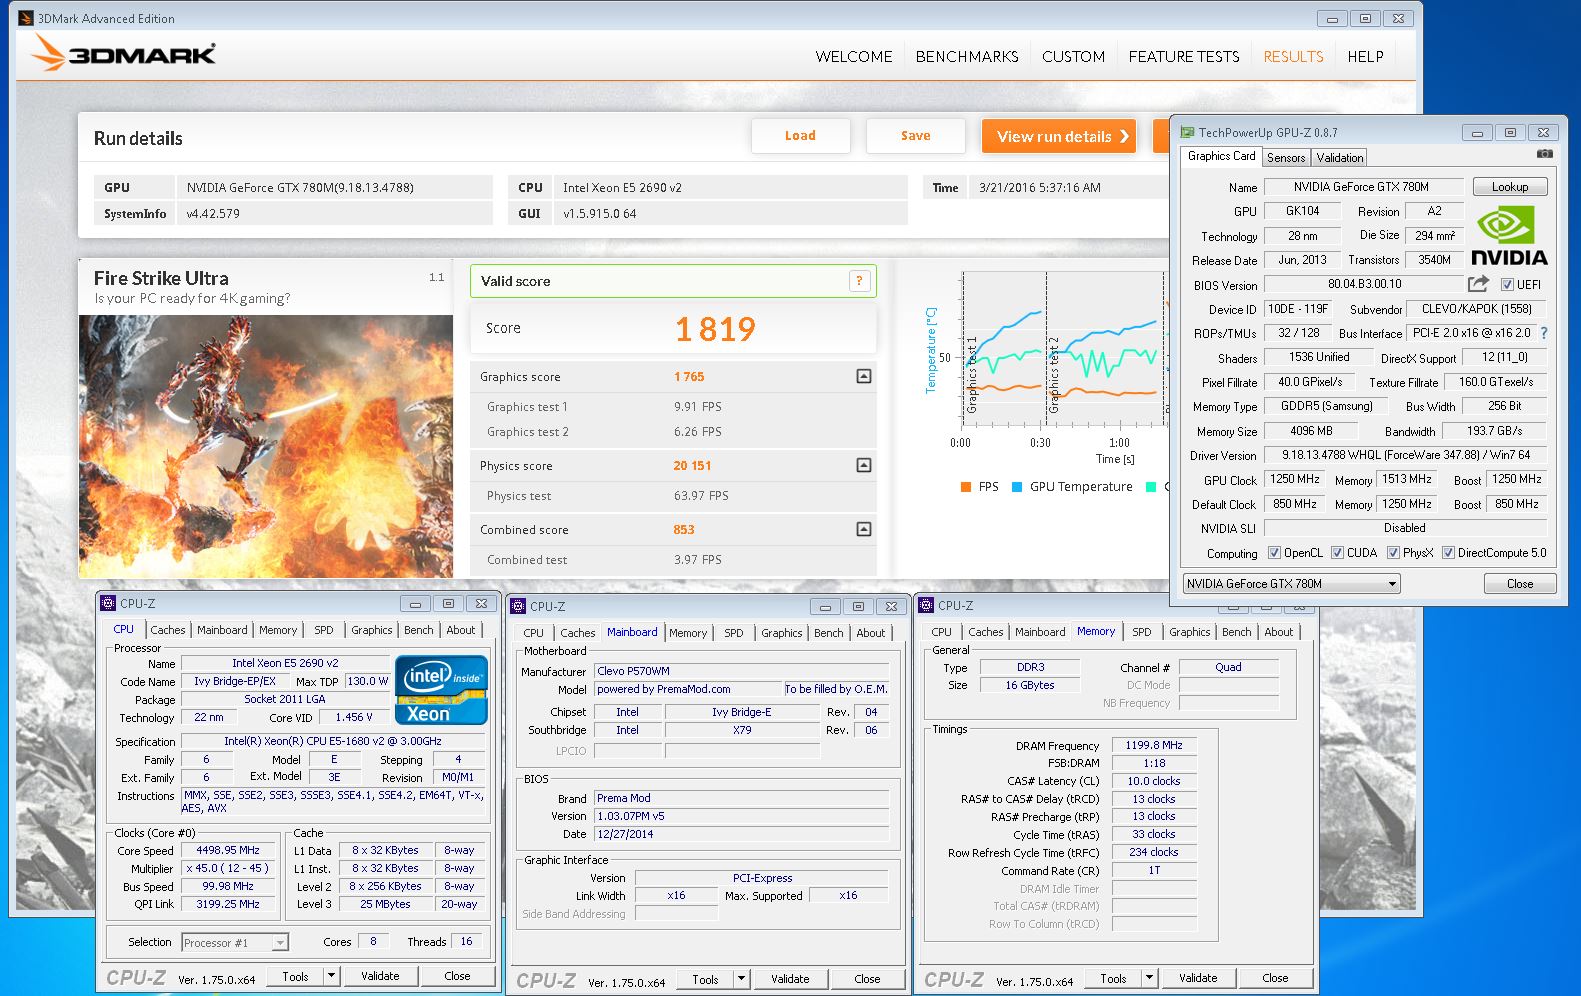Toggle the CUDA checkbox
This screenshot has height=996, width=1581.
1337,553
